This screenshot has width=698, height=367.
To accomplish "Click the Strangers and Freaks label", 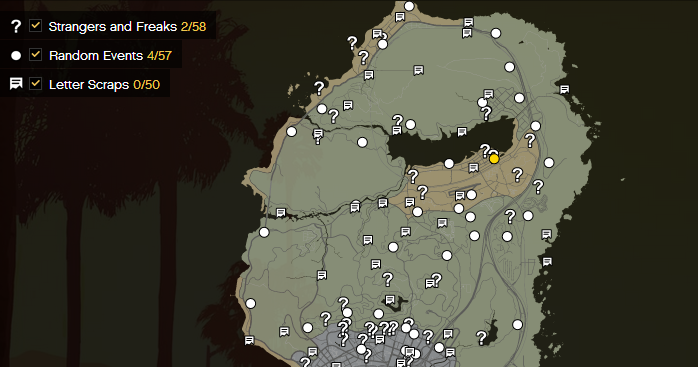I will point(113,27).
